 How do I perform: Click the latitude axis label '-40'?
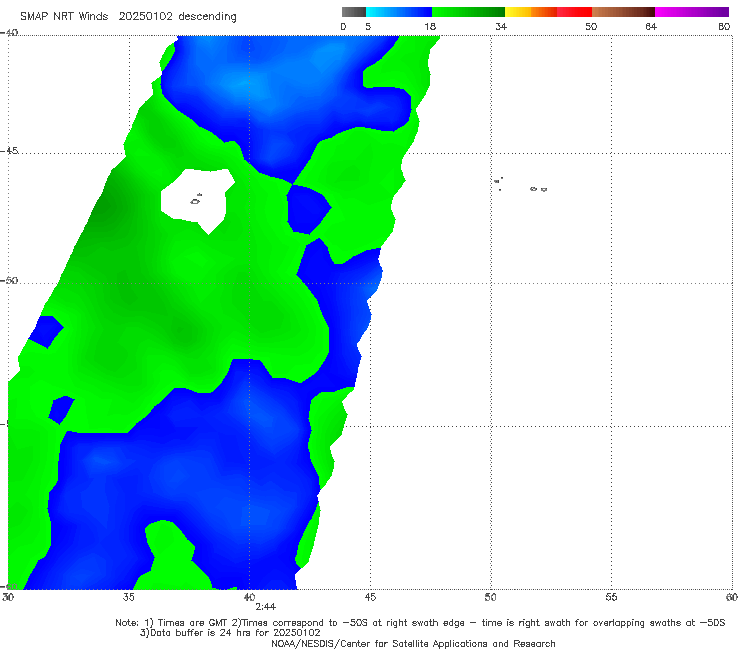9,33
